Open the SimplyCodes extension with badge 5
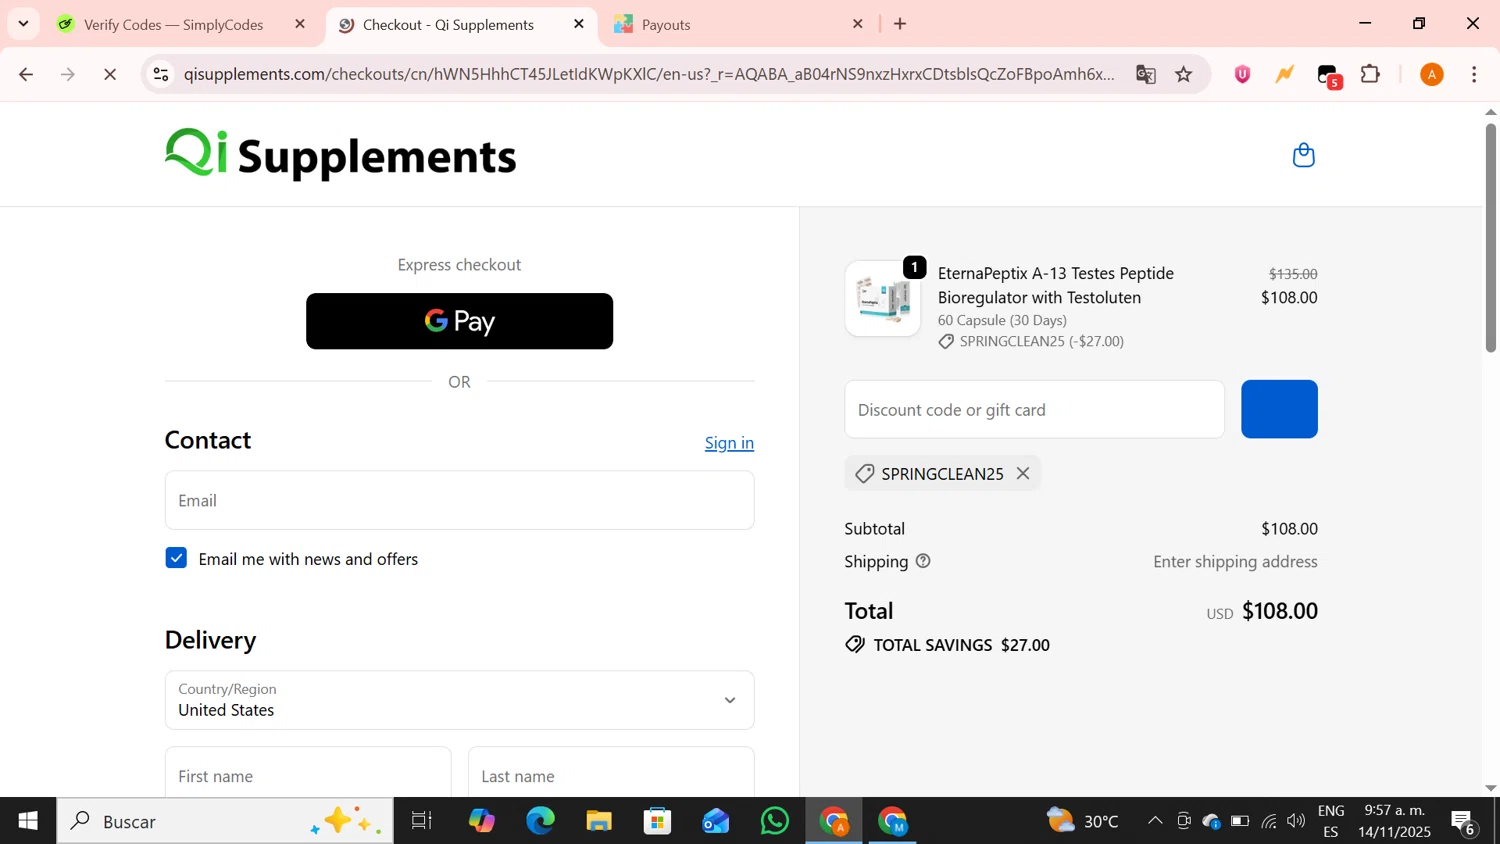The image size is (1500, 844). [x=1329, y=75]
